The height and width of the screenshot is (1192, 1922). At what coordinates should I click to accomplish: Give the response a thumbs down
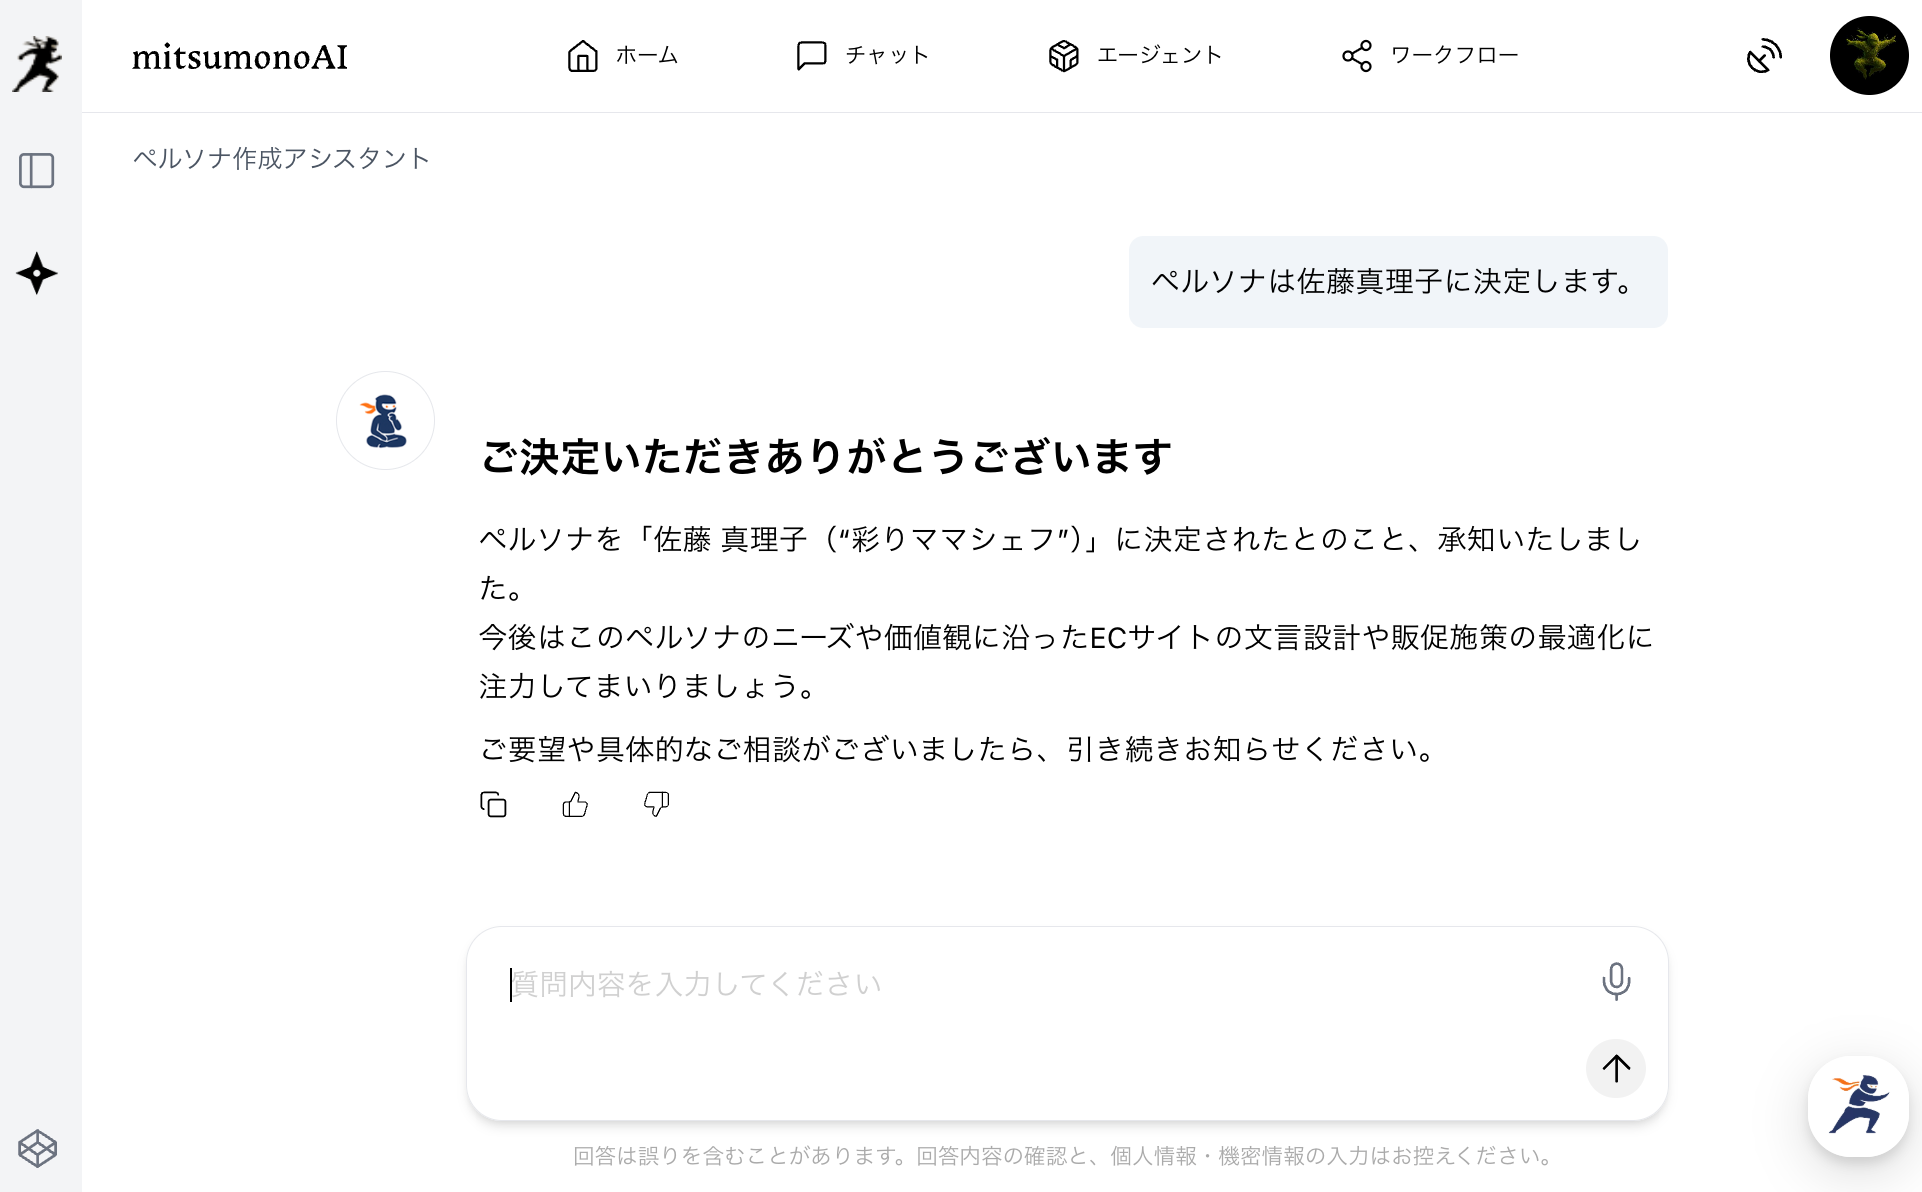pos(656,804)
